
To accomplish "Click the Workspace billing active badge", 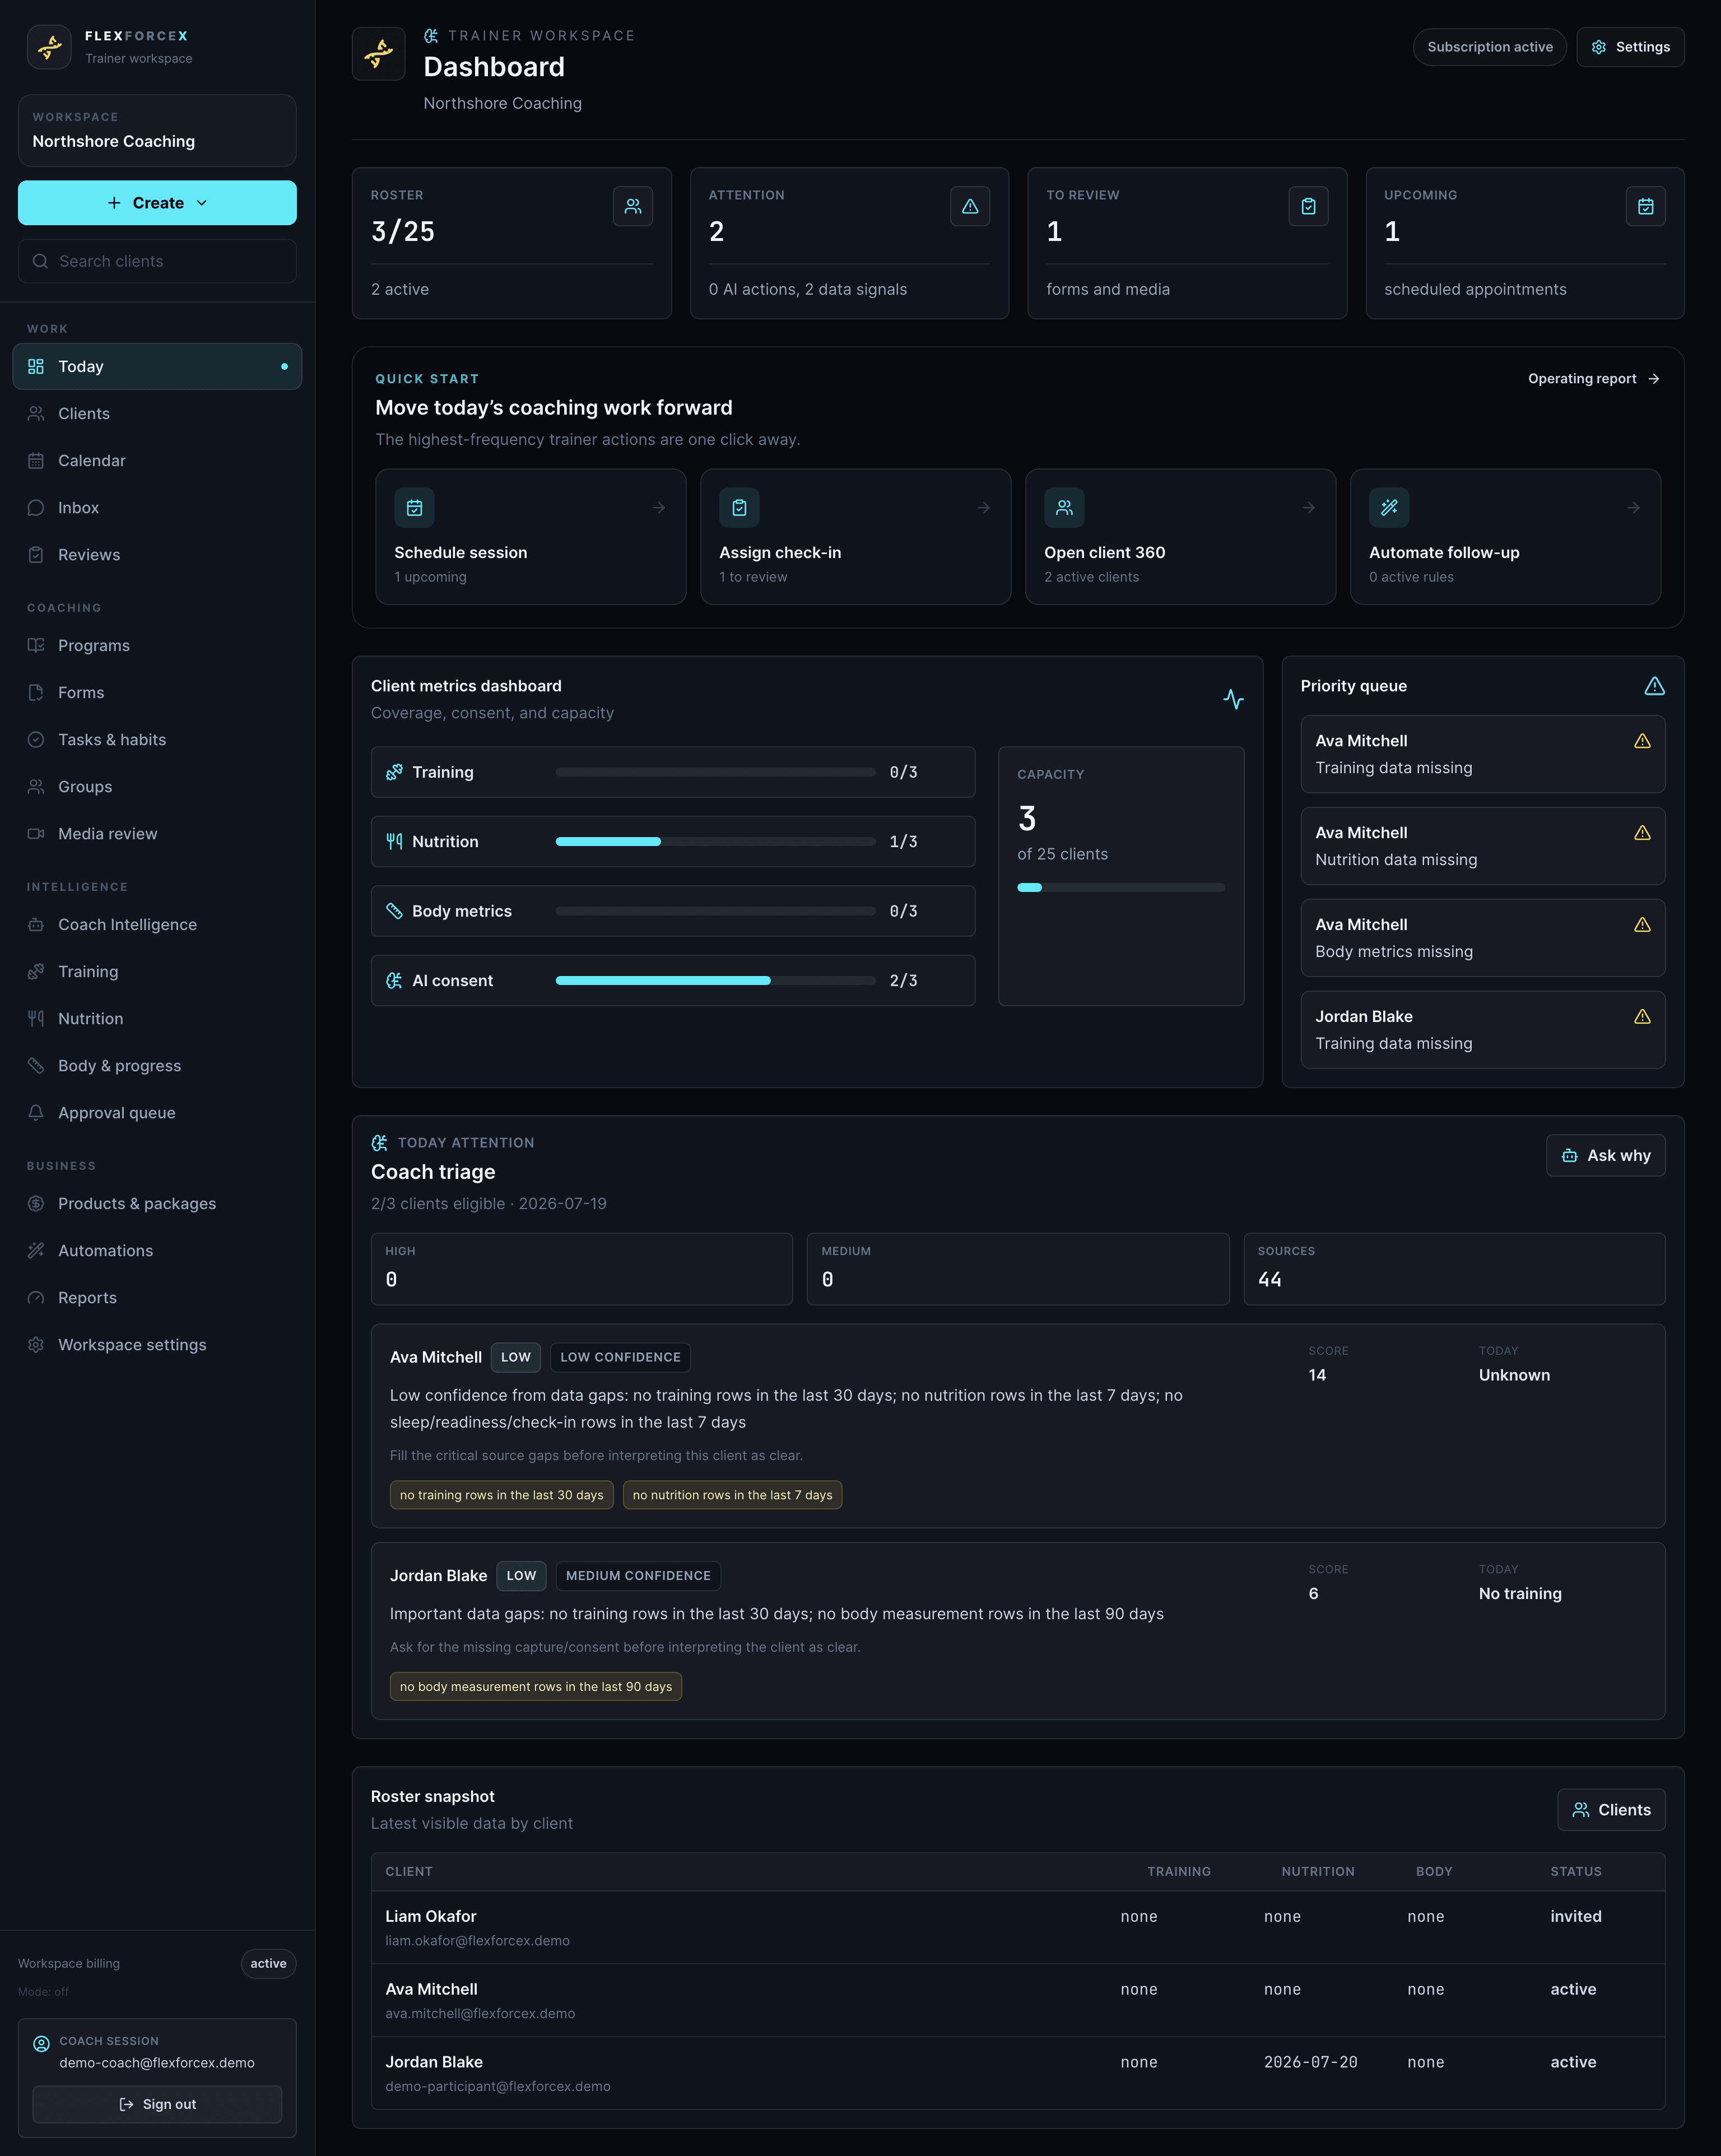I will click(268, 1964).
